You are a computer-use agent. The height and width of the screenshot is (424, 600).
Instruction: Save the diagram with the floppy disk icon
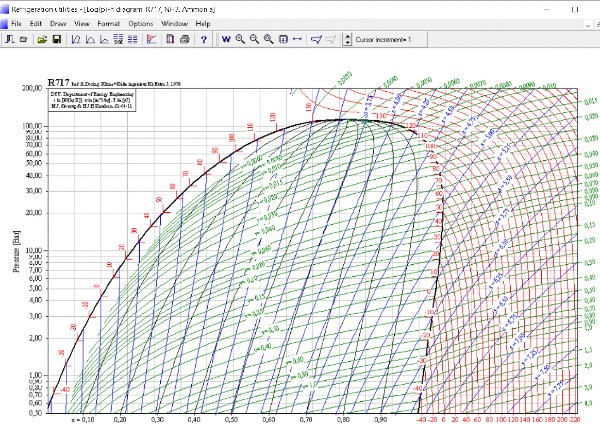57,39
